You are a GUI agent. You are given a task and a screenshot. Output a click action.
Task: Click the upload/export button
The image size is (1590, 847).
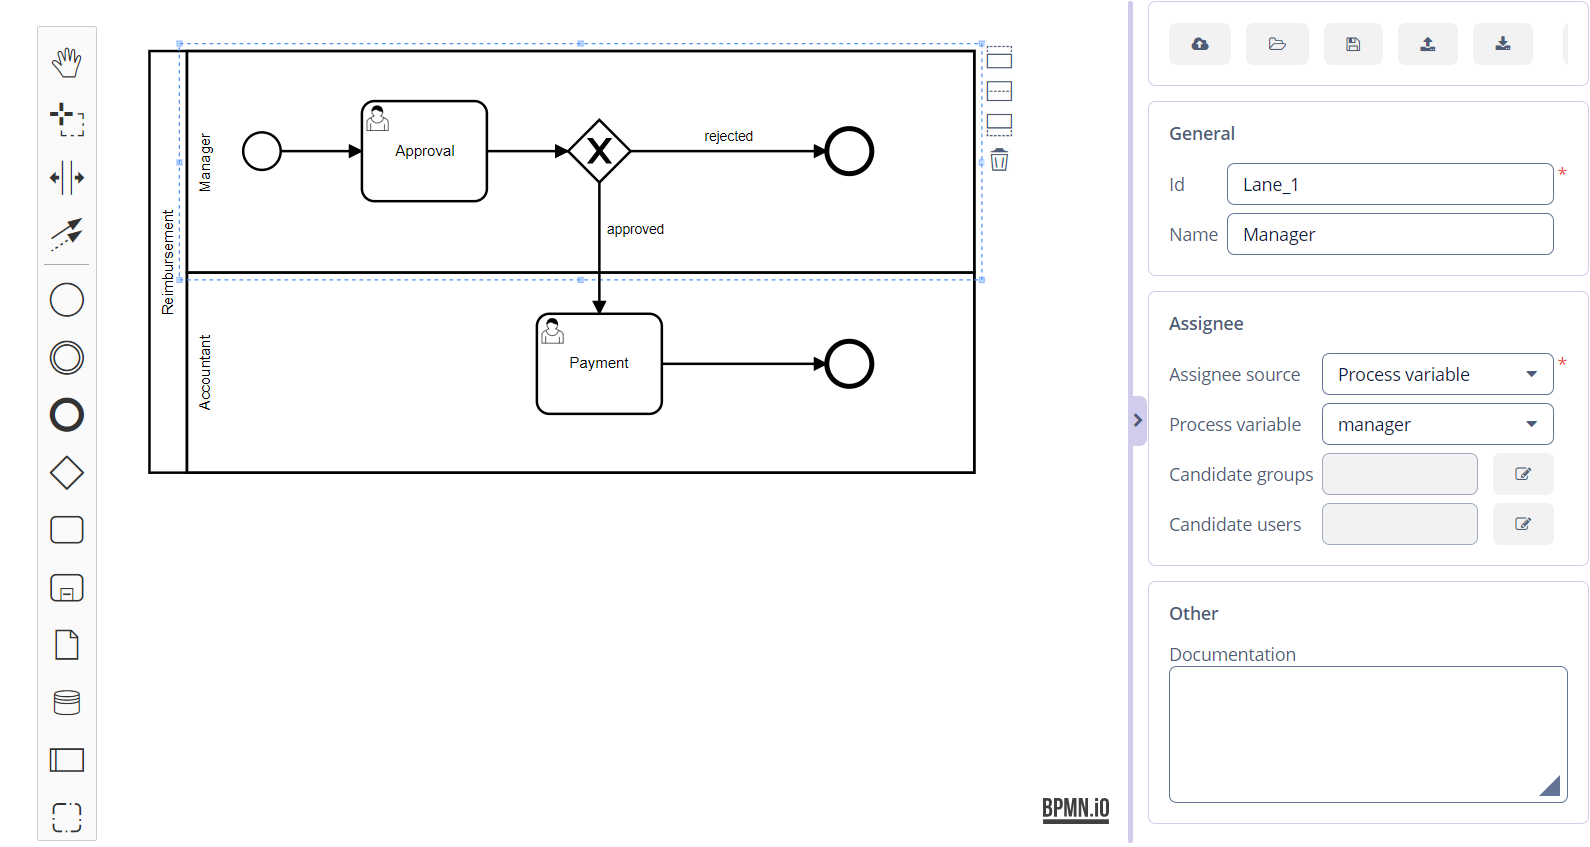(x=1428, y=44)
